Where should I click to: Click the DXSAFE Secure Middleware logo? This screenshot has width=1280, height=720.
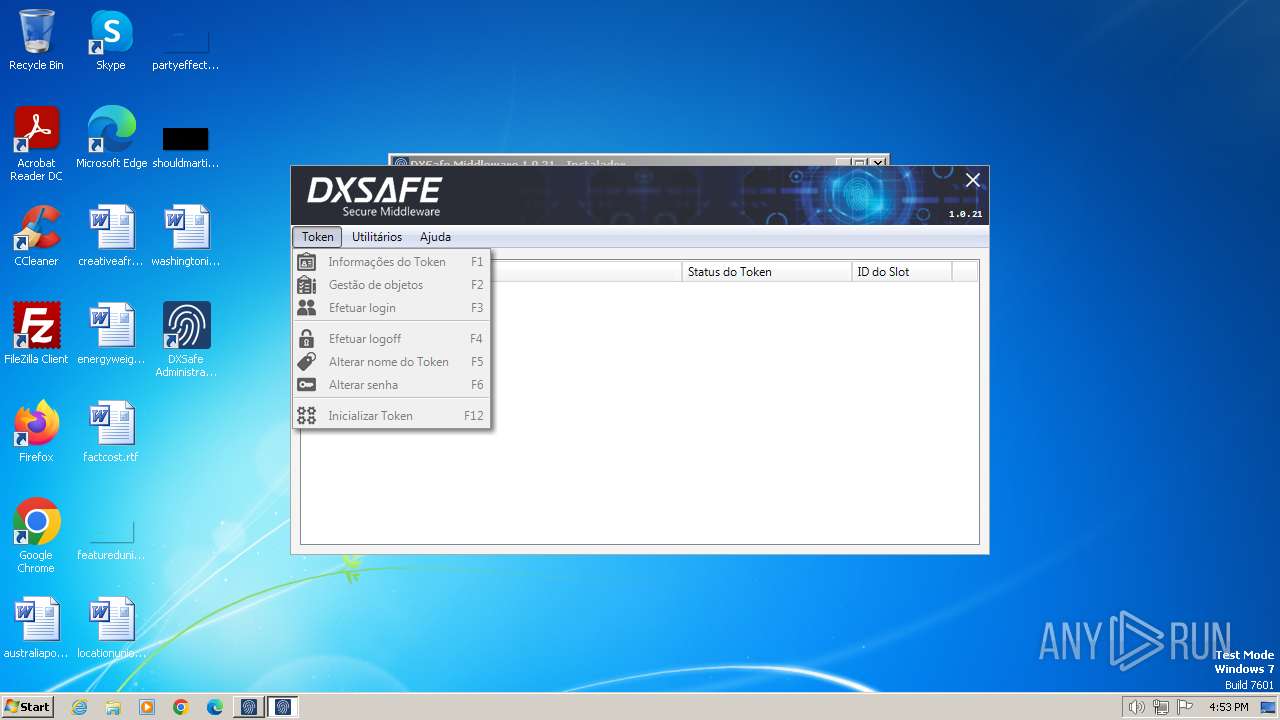(x=375, y=196)
